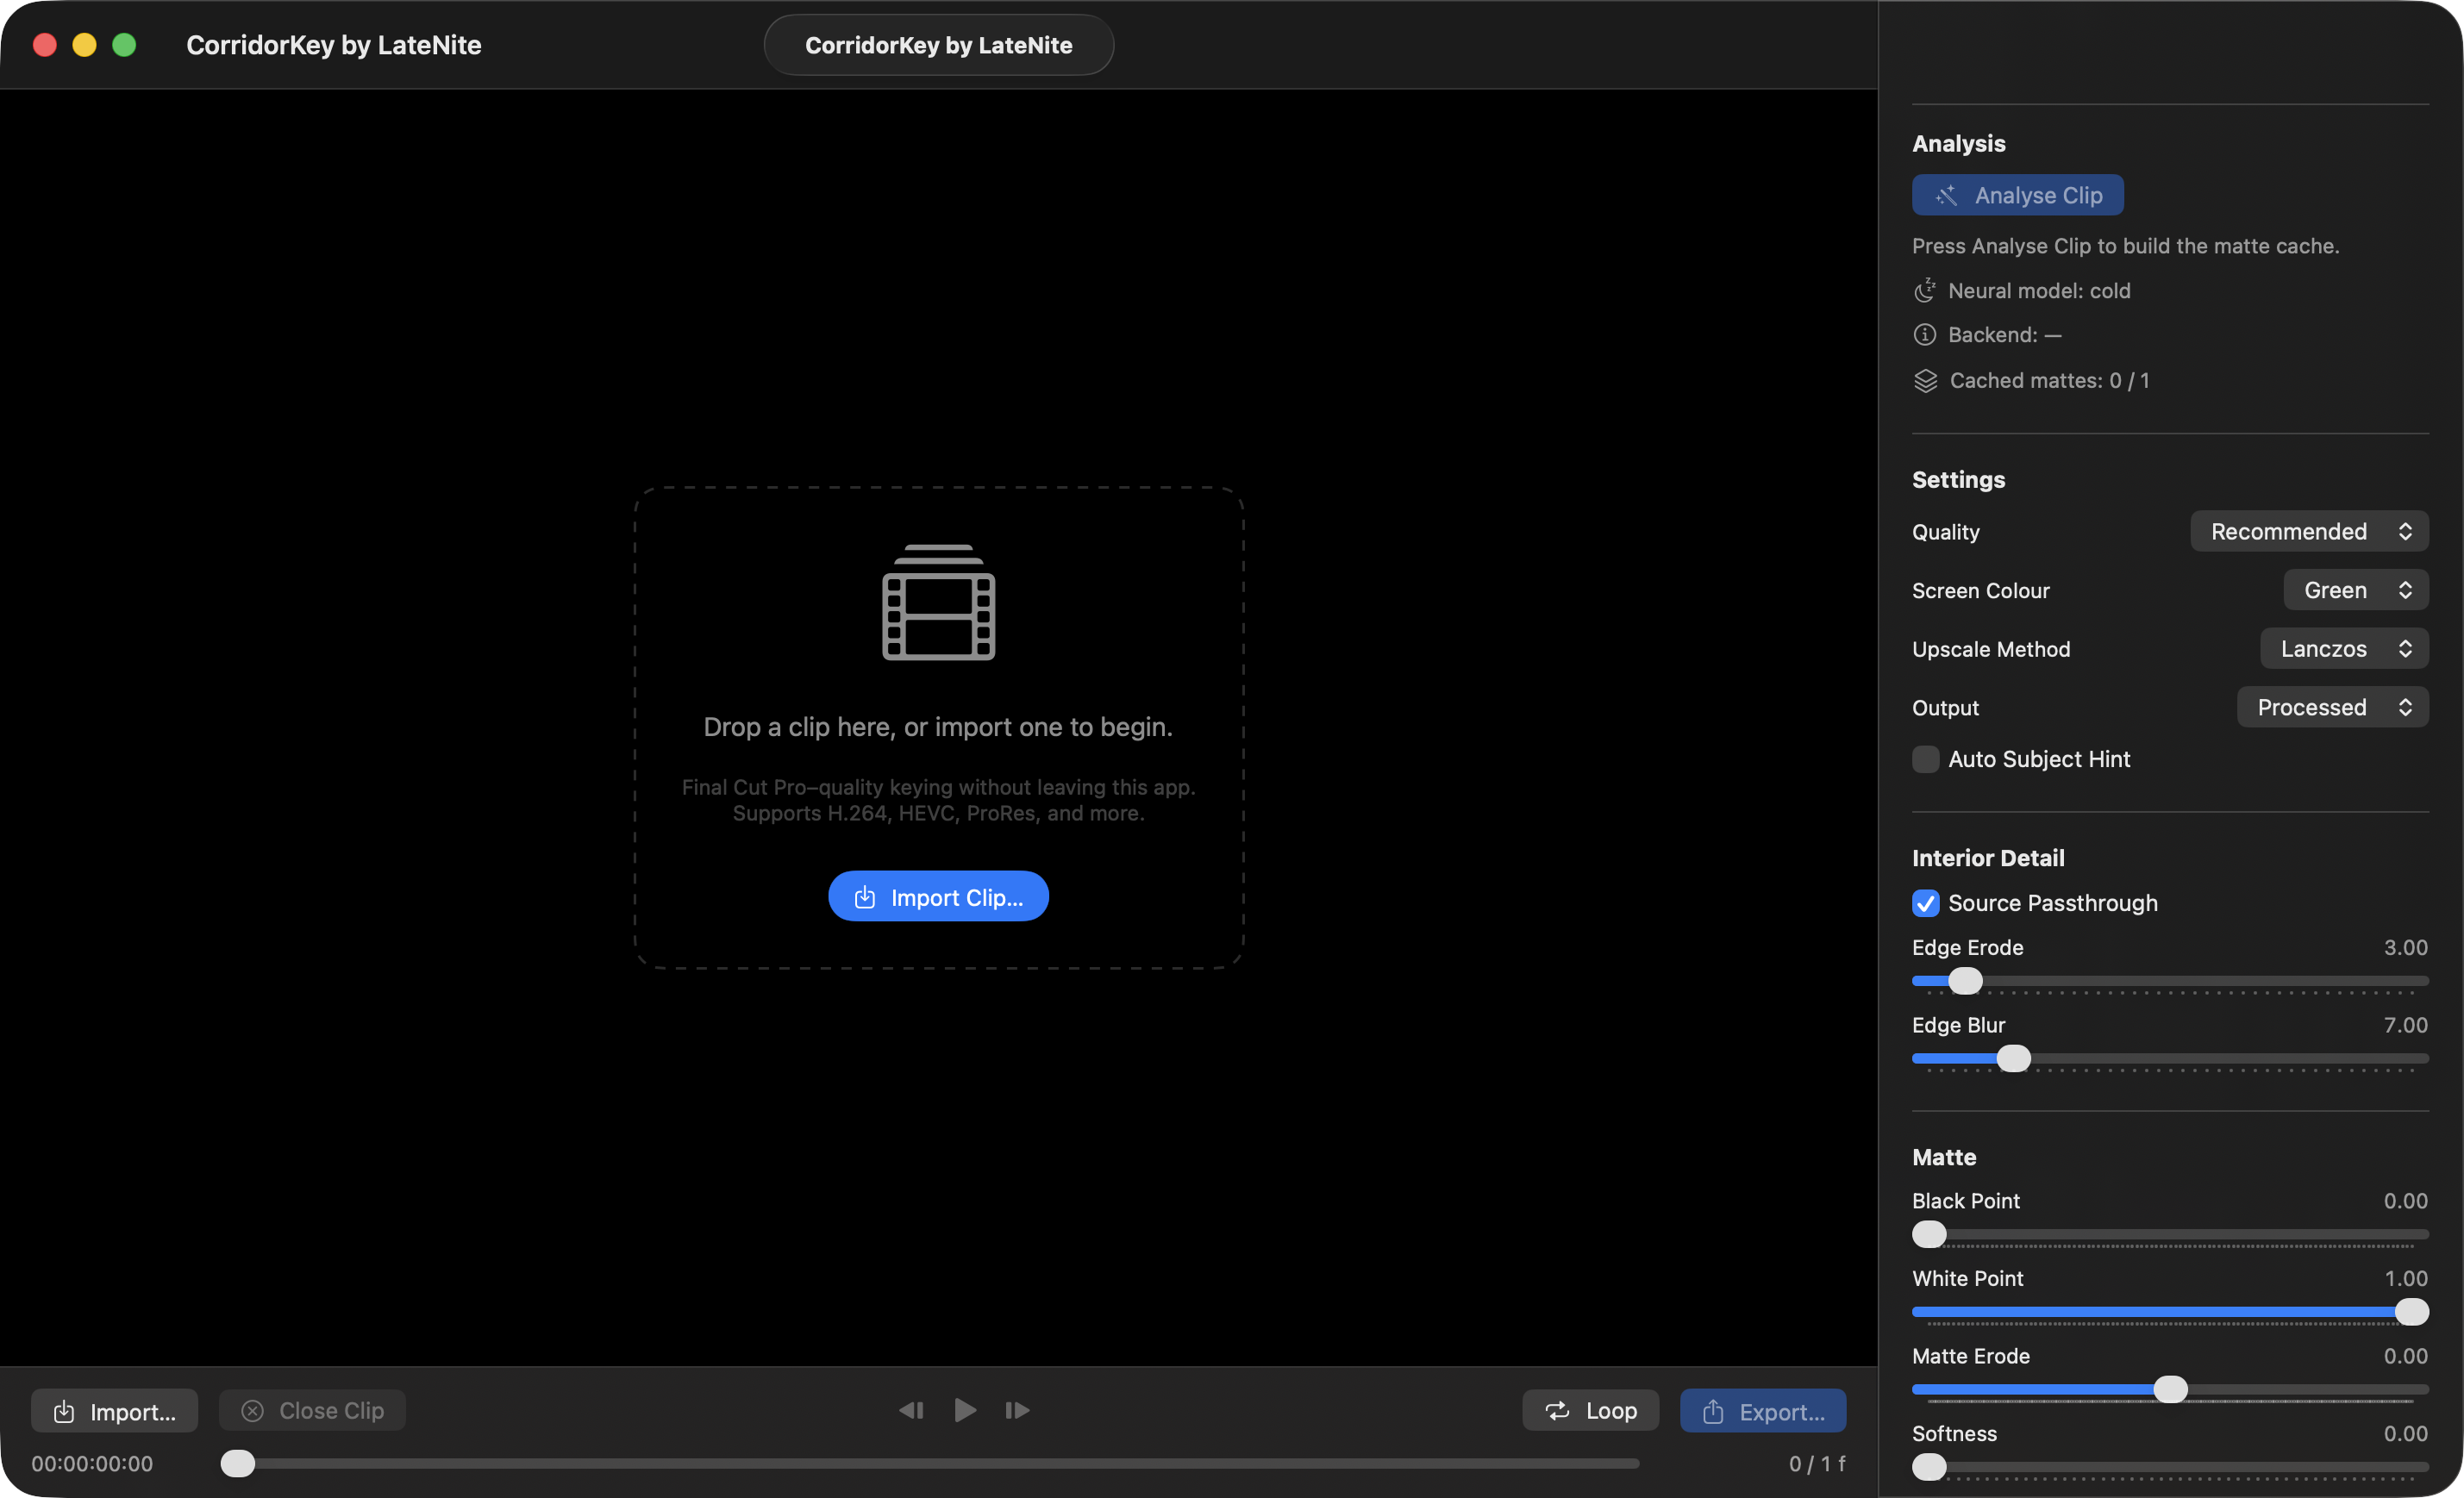Enable the Auto Subject Hint checkbox
2464x1498 pixels.
click(x=1925, y=759)
